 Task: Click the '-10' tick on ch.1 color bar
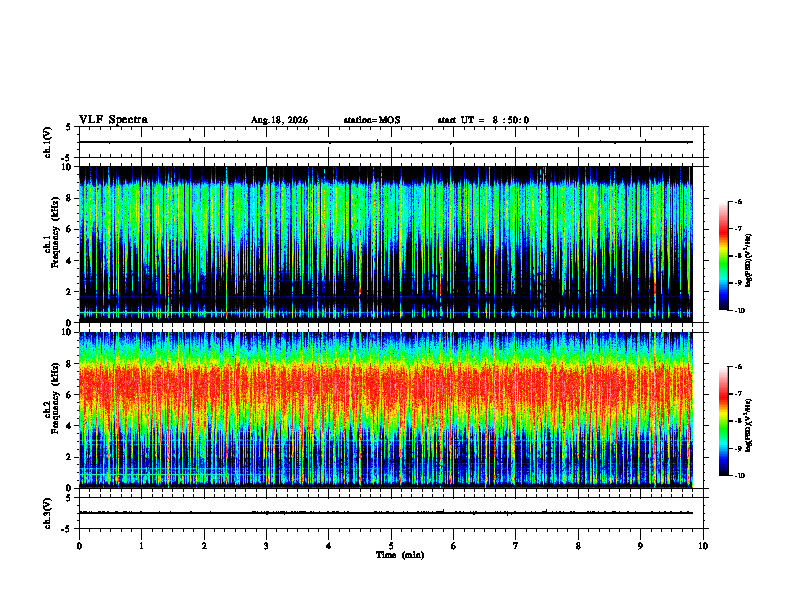tap(739, 311)
